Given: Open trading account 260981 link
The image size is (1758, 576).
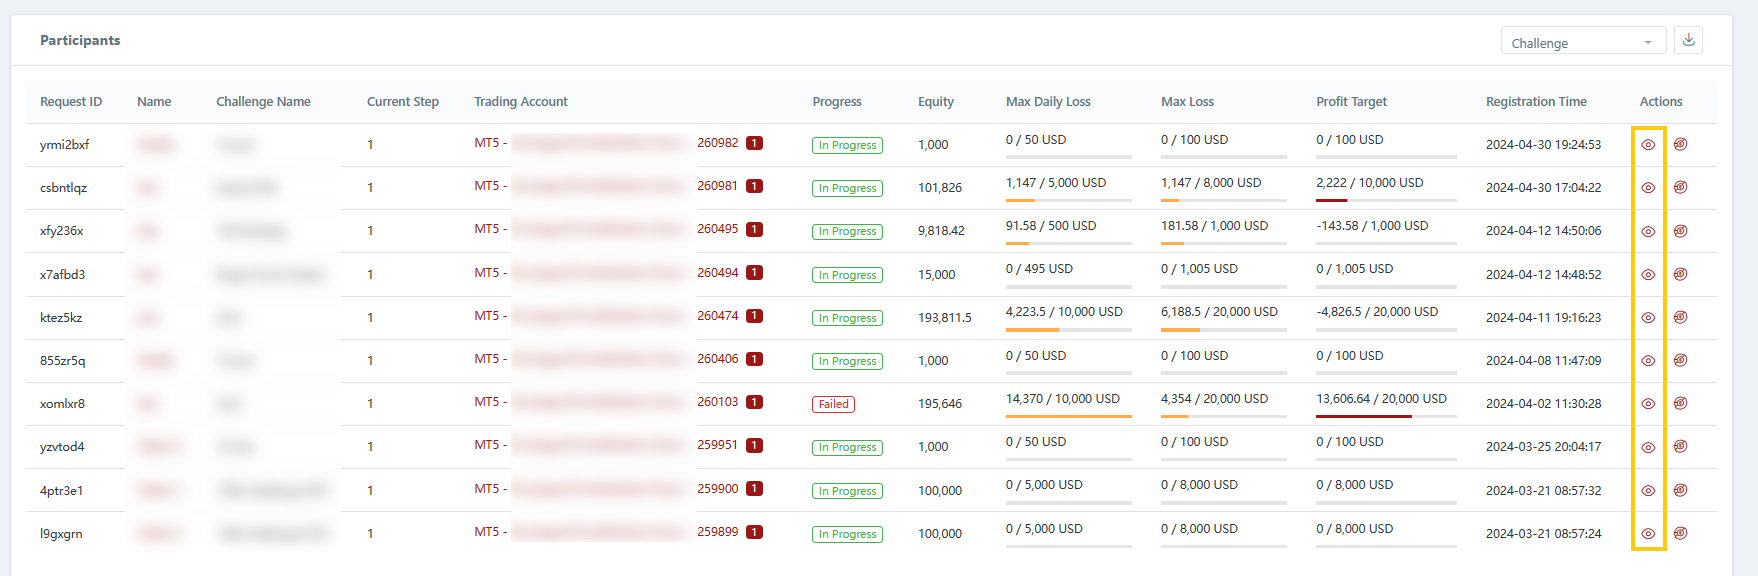Looking at the screenshot, I should [x=717, y=186].
